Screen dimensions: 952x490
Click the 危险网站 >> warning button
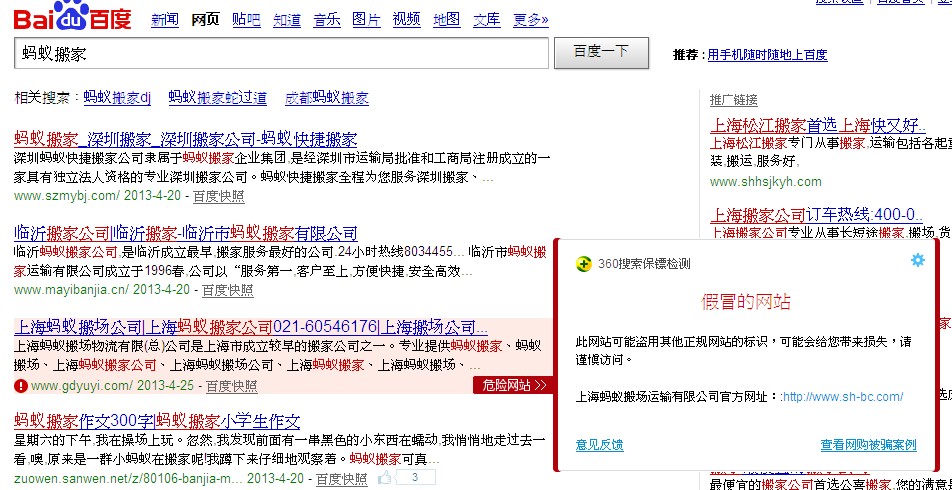pyautogui.click(x=513, y=385)
